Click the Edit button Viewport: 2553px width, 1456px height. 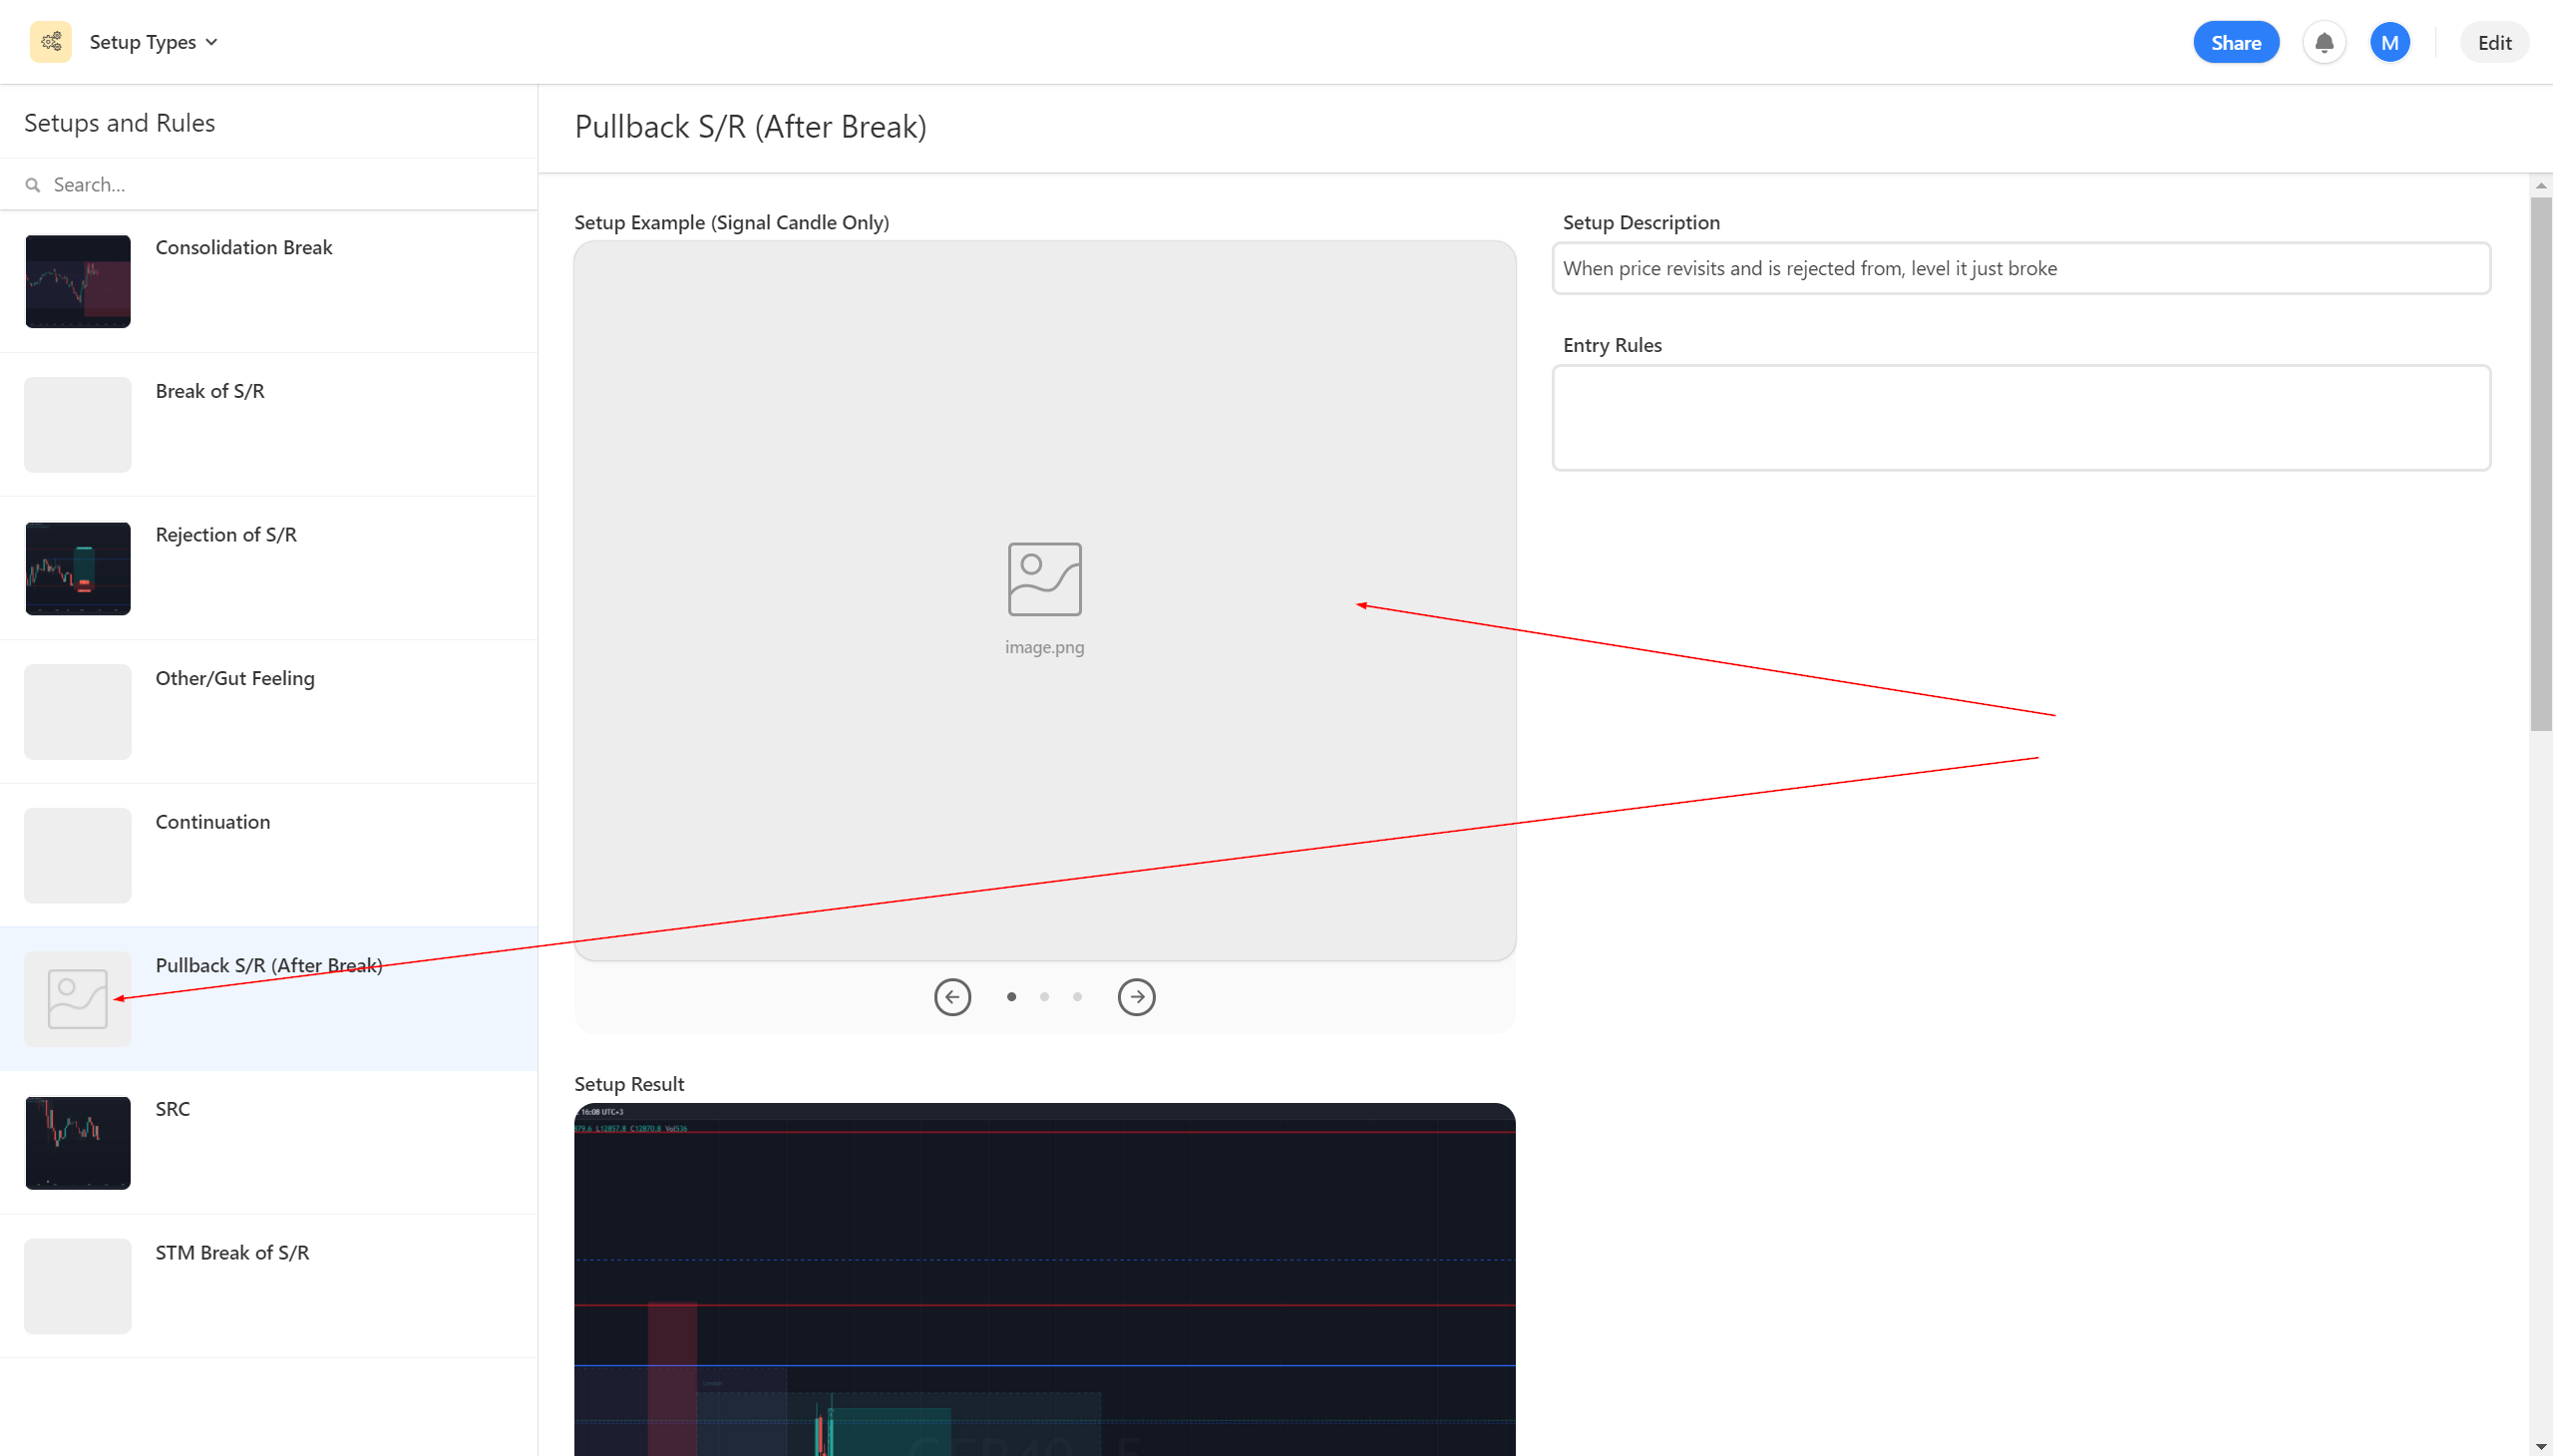pos(2494,42)
